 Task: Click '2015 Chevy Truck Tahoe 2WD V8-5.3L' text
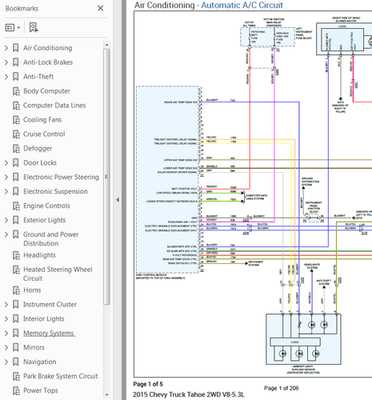tap(189, 395)
